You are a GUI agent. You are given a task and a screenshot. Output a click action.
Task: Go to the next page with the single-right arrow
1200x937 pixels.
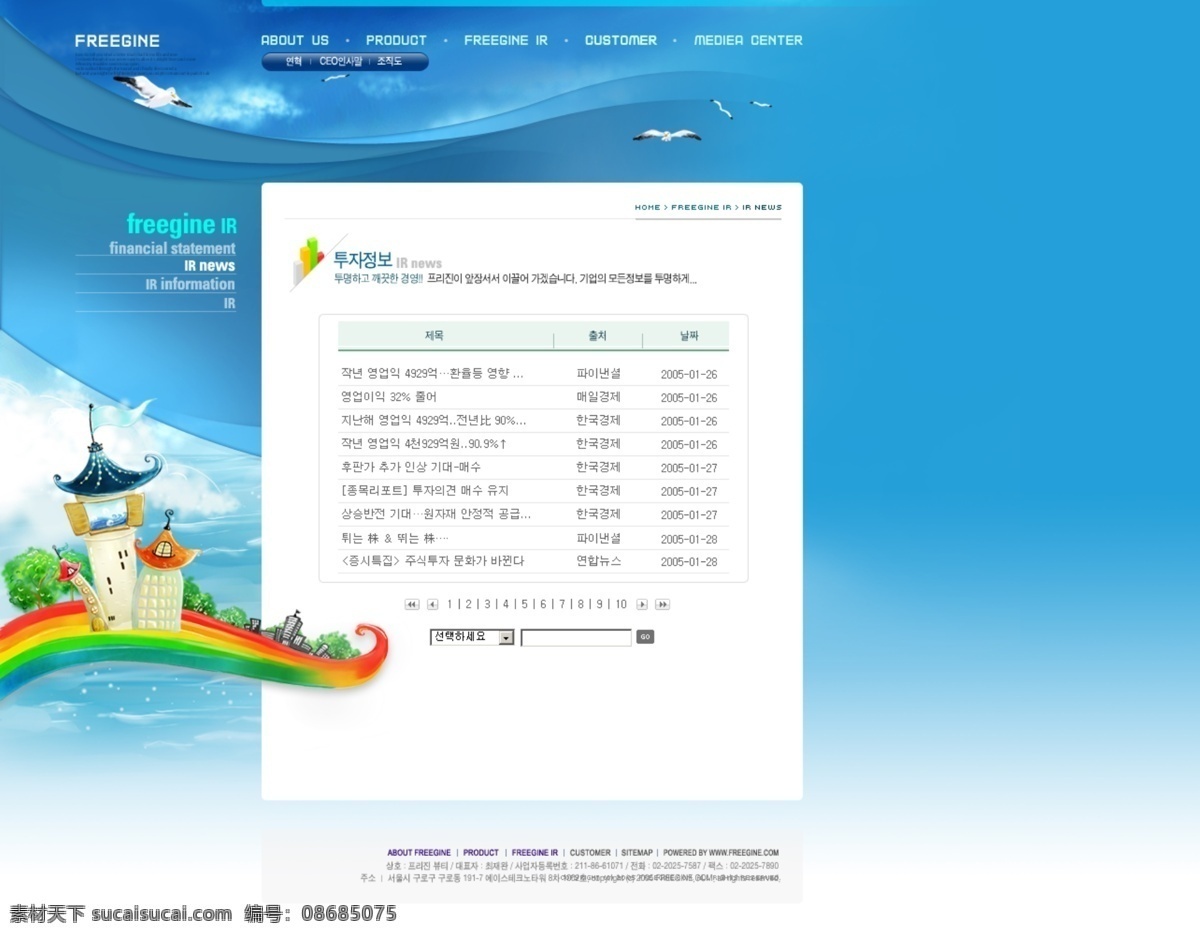click(642, 604)
